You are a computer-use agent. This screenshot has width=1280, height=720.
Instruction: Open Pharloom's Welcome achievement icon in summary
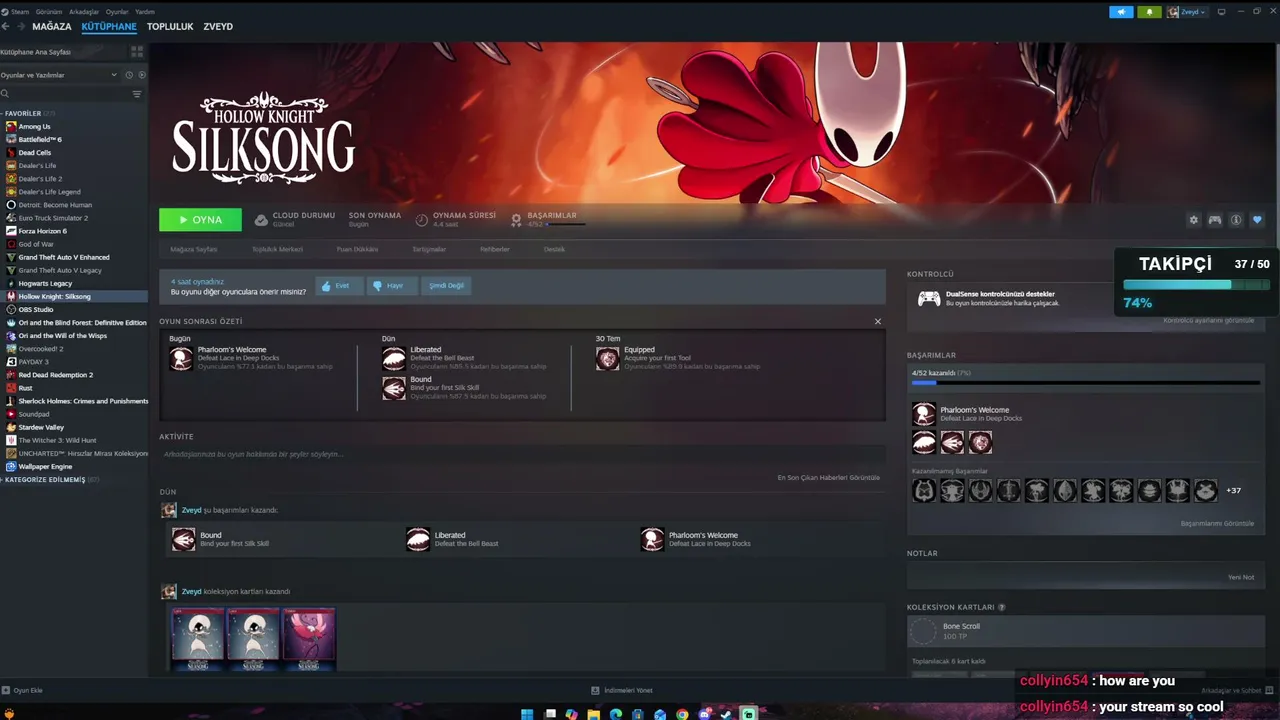click(181, 359)
